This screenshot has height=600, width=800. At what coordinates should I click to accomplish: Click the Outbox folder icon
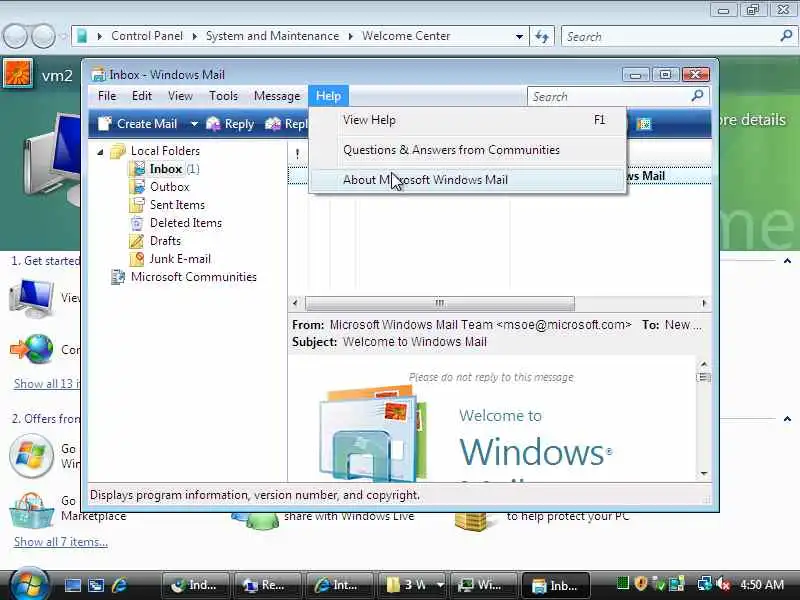[137, 187]
